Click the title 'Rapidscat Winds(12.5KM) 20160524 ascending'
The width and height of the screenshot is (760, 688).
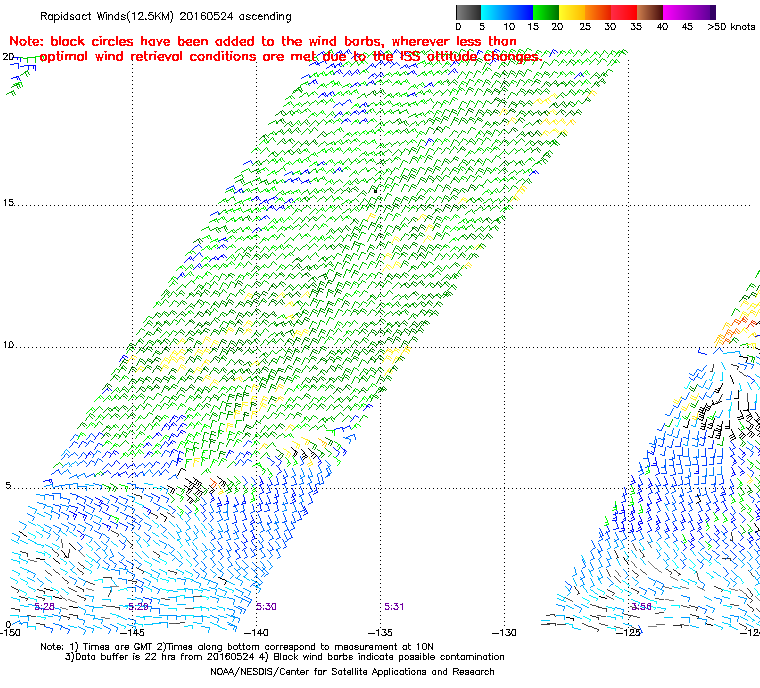coord(166,16)
